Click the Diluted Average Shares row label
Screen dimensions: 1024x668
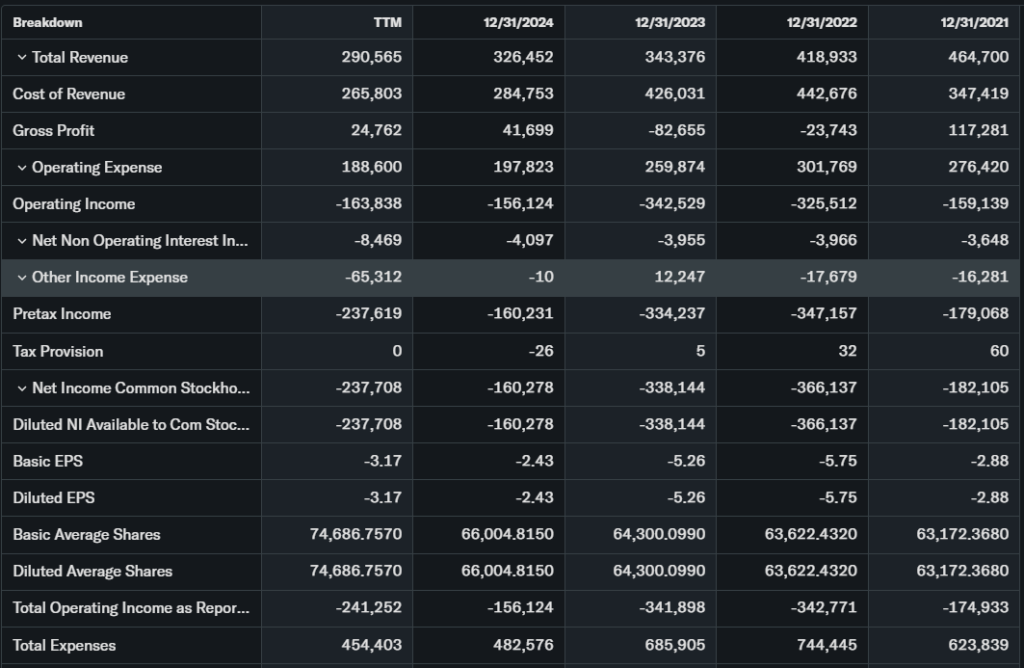92,571
